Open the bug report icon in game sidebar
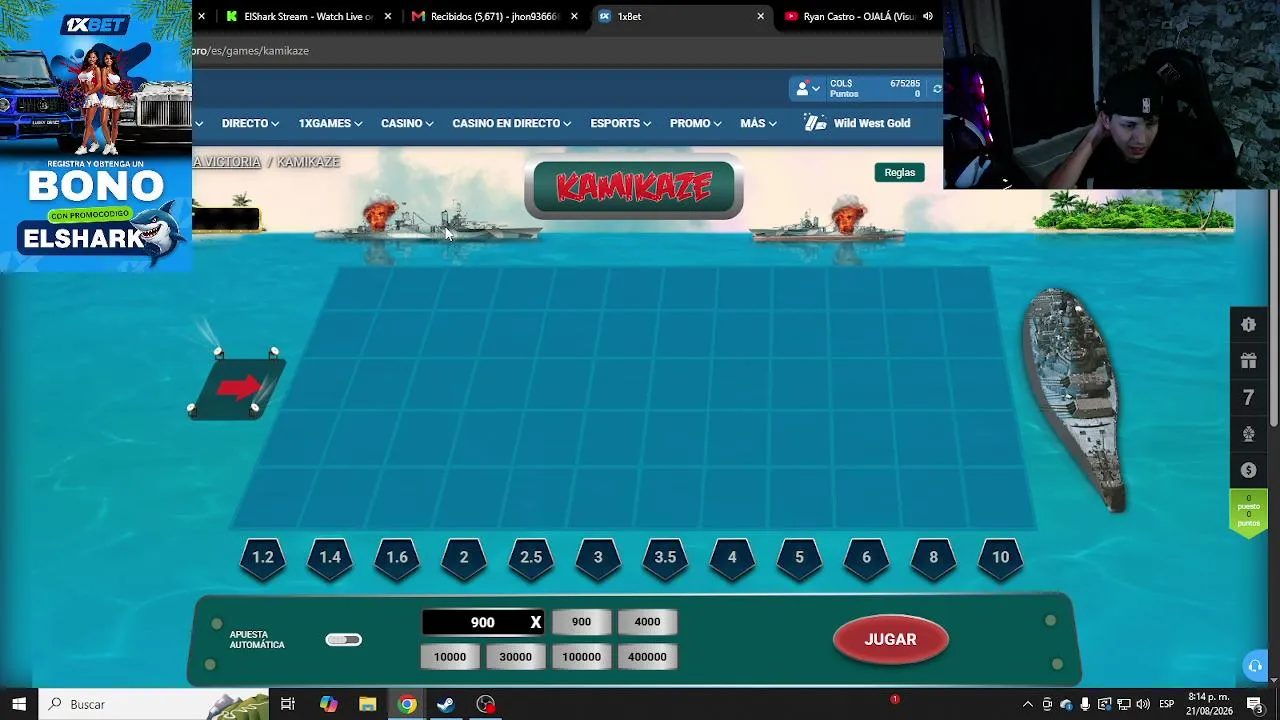Image resolution: width=1280 pixels, height=720 pixels. (1248, 324)
